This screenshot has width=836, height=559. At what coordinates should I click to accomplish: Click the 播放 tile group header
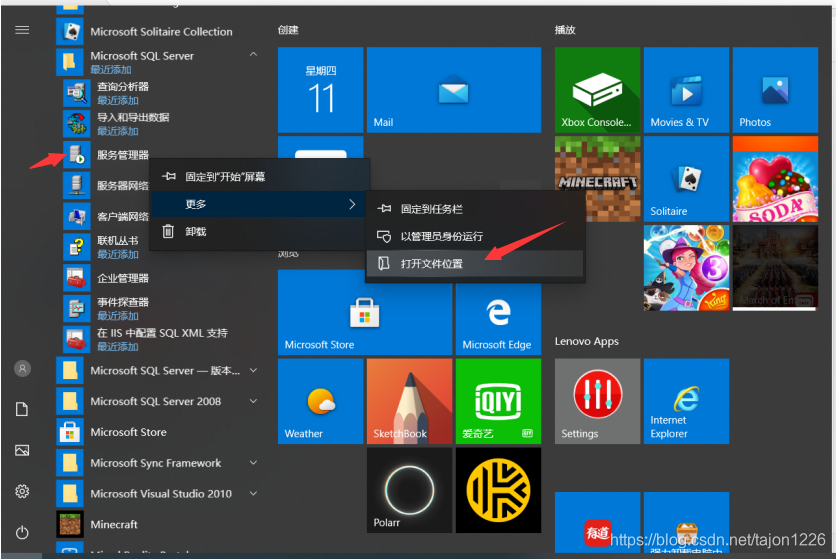coord(565,30)
